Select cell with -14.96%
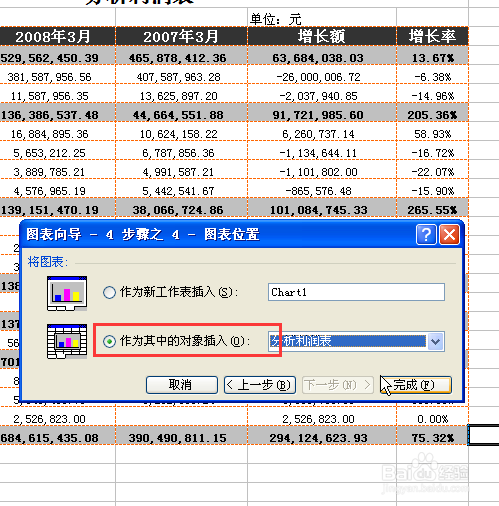 (432, 93)
